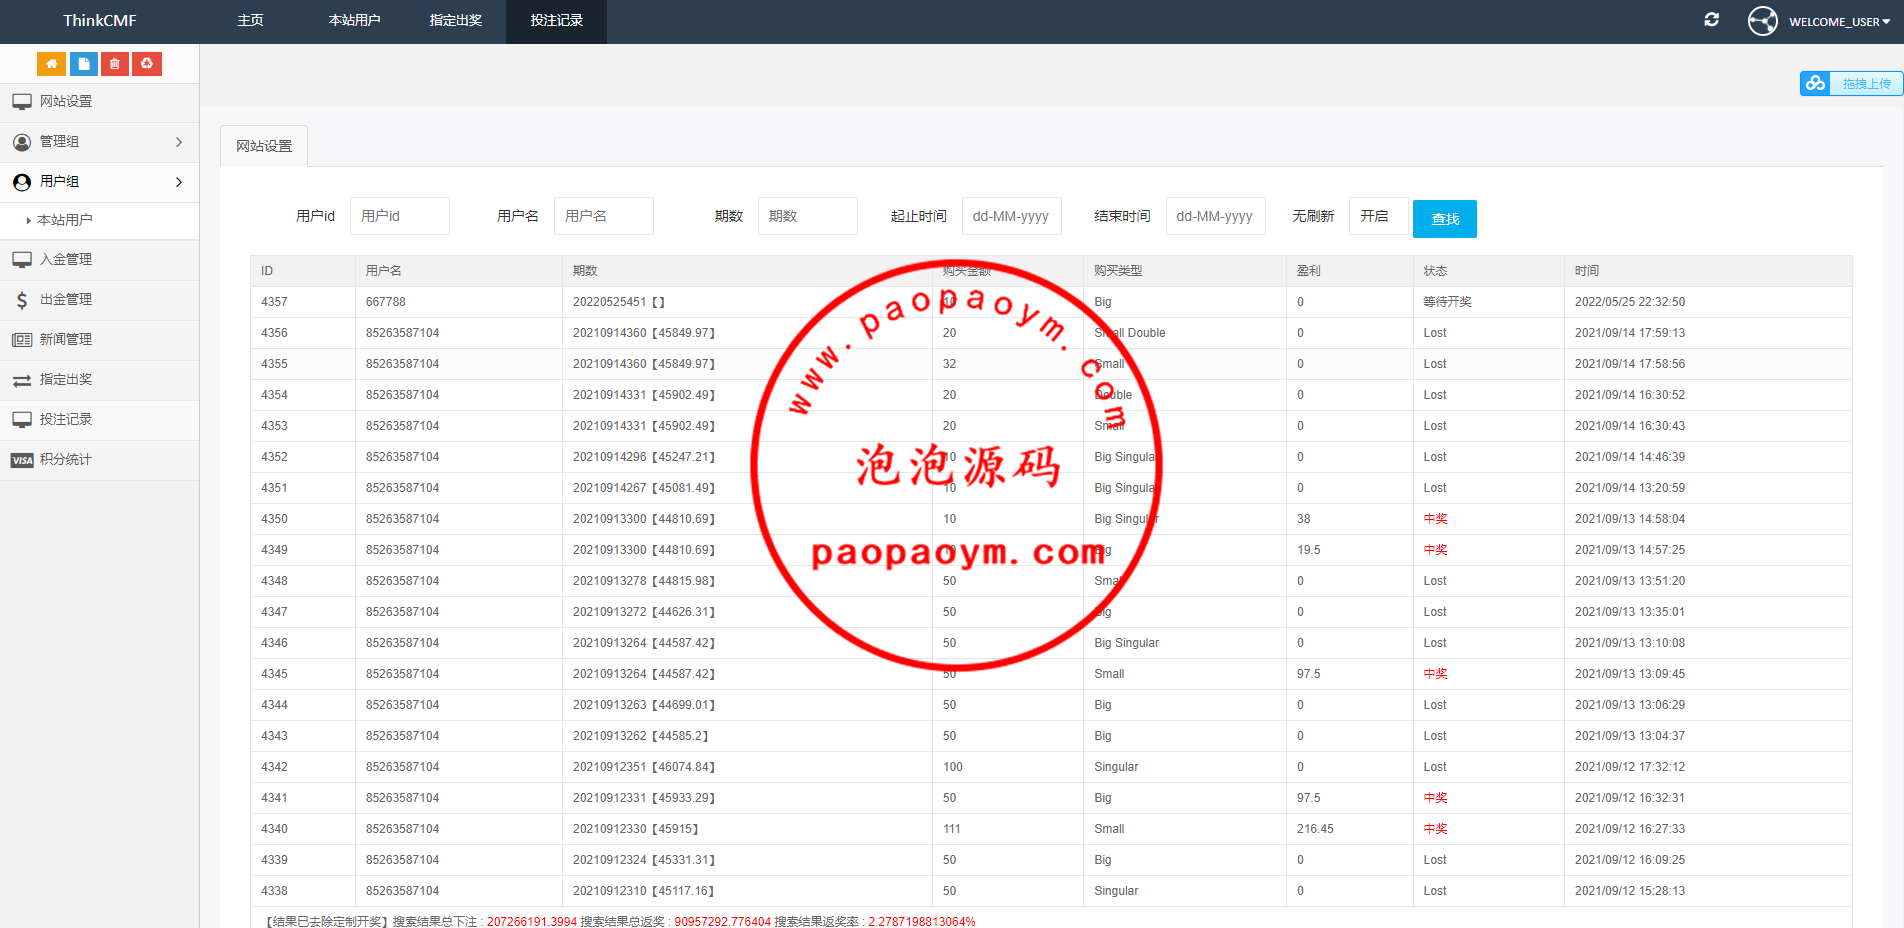Click the 投注记录 monitor icon in sidebar
The image size is (1904, 928).
coord(22,420)
